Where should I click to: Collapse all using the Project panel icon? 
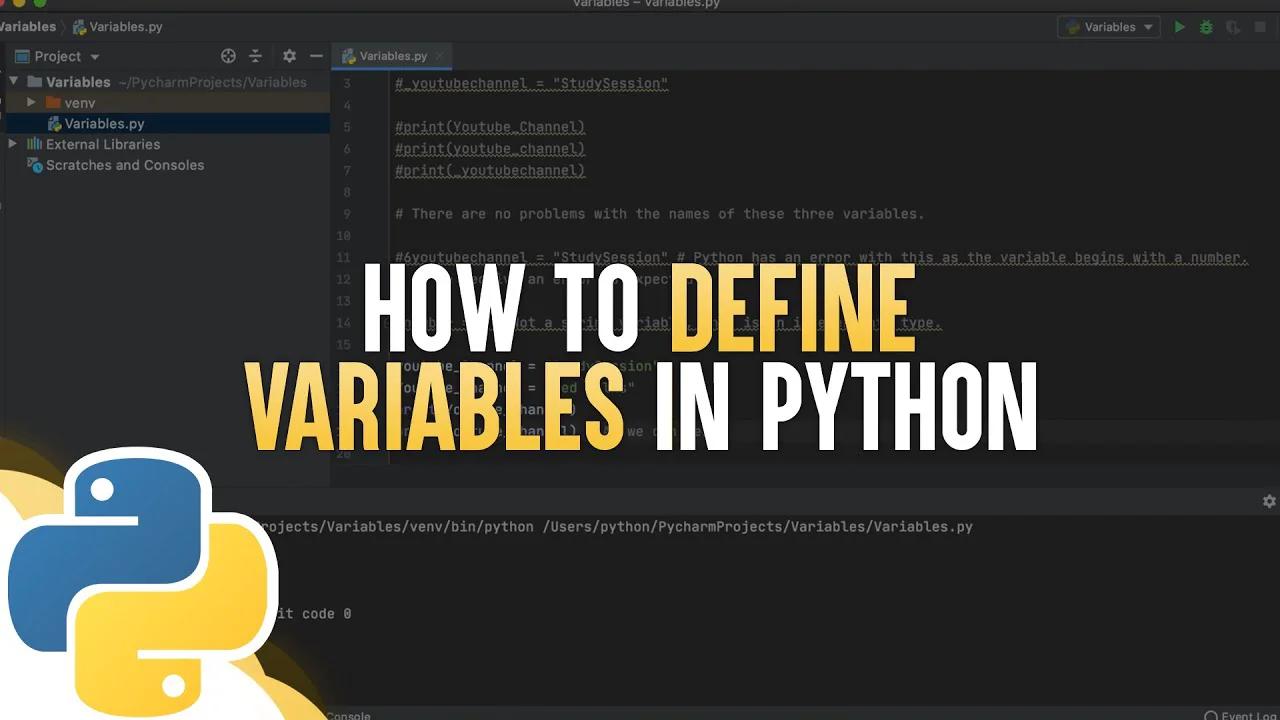click(255, 57)
